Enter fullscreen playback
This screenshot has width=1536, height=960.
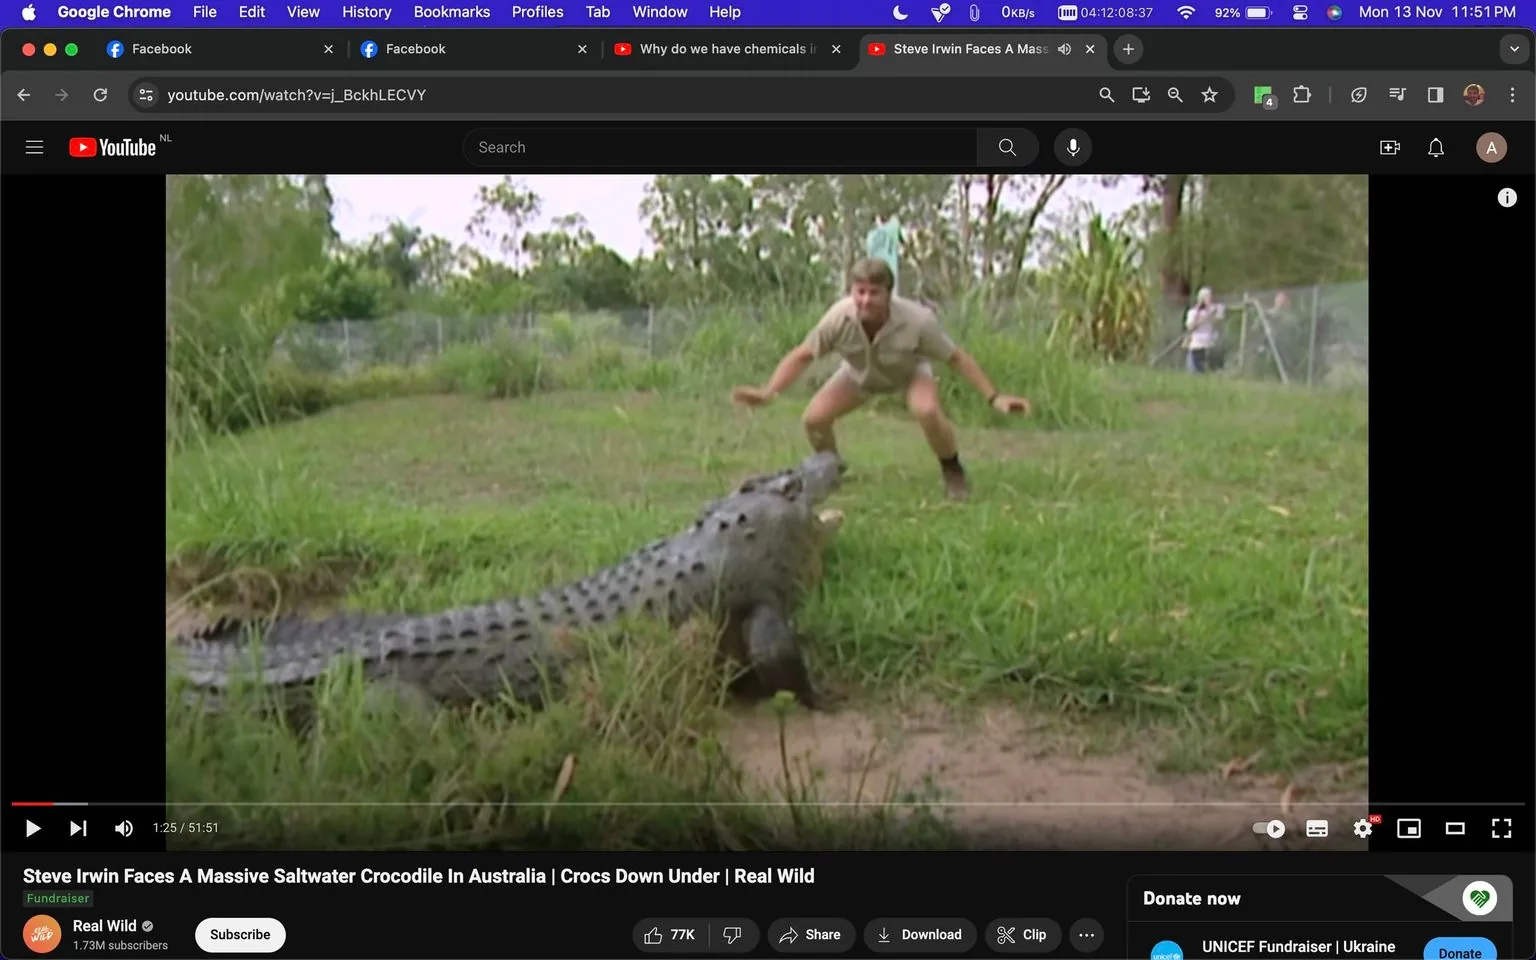coord(1501,828)
